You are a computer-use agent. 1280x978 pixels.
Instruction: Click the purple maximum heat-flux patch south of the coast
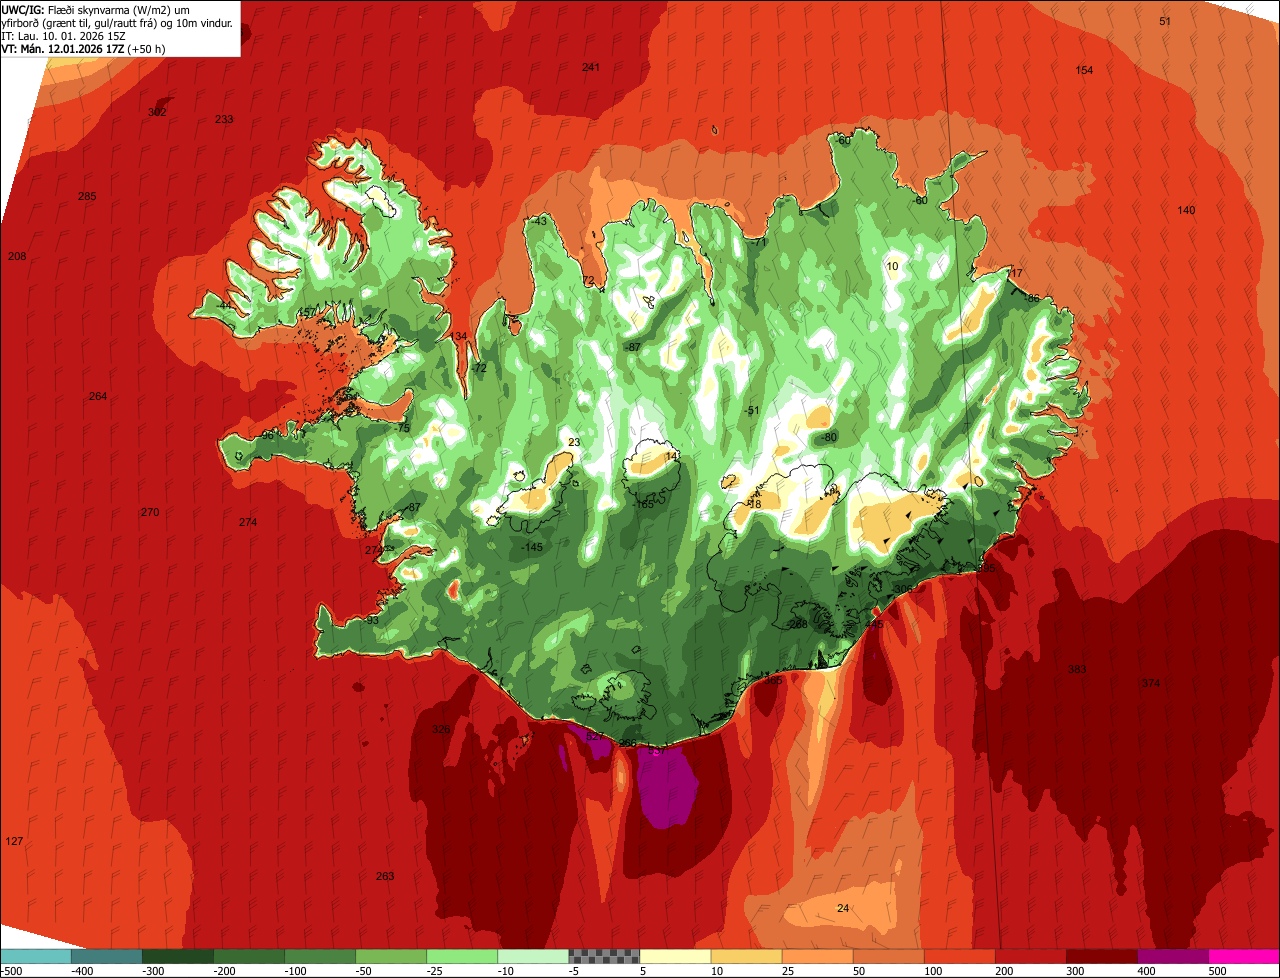pos(668,790)
